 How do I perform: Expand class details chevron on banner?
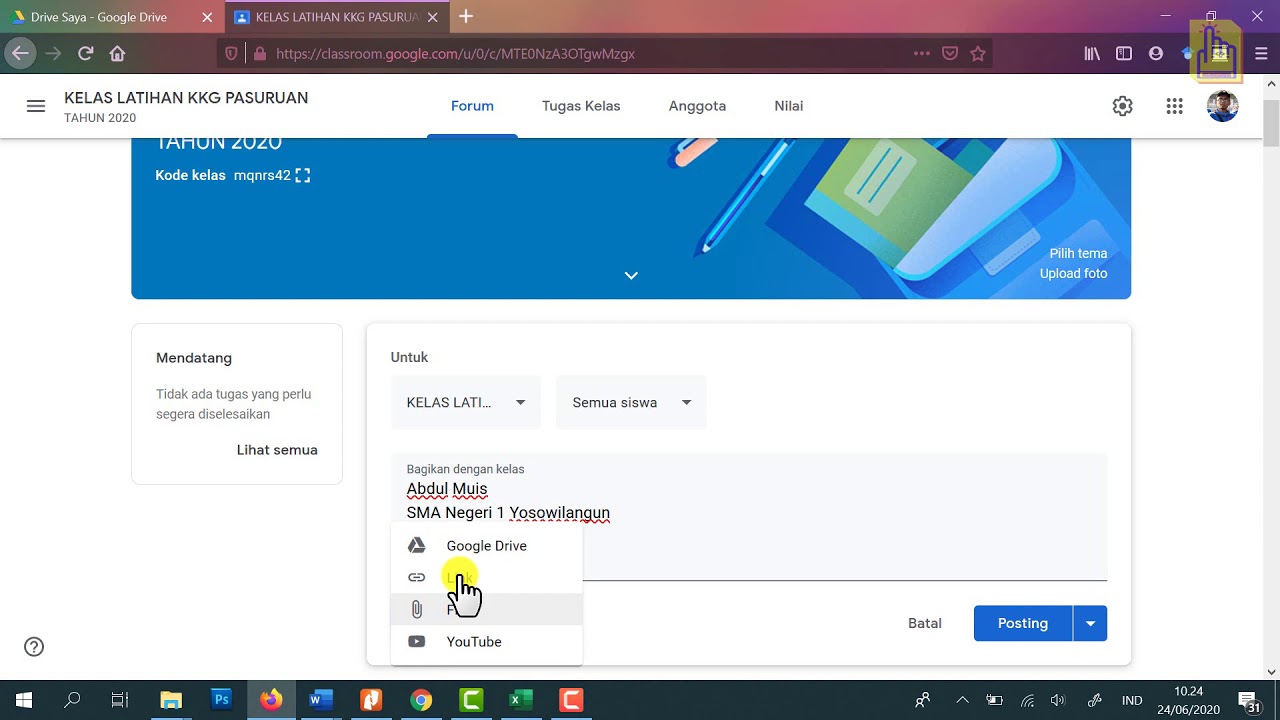tap(631, 276)
